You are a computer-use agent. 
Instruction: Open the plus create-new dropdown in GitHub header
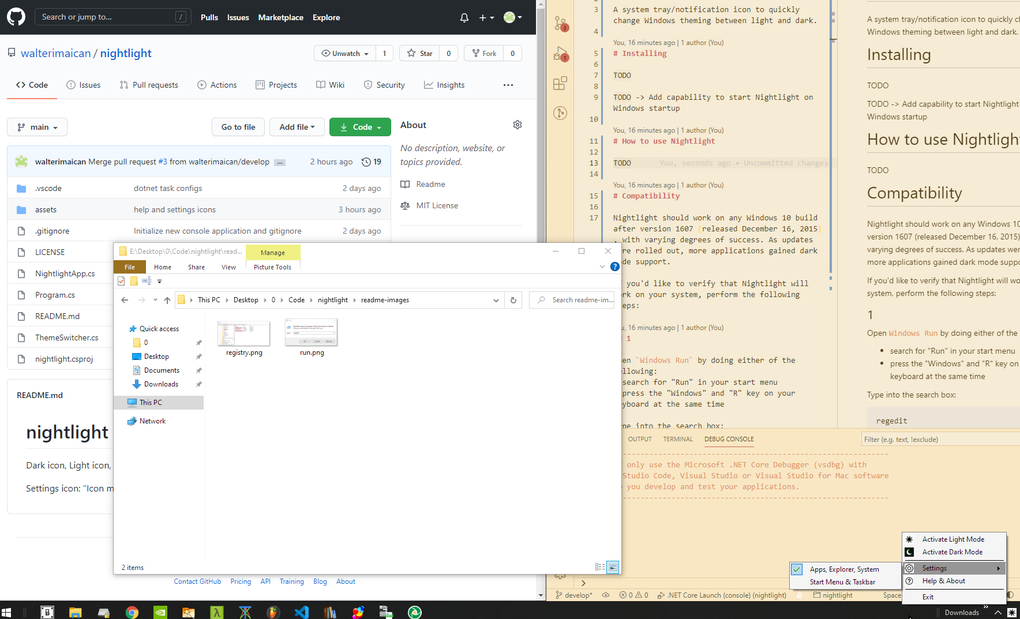pyautogui.click(x=486, y=18)
